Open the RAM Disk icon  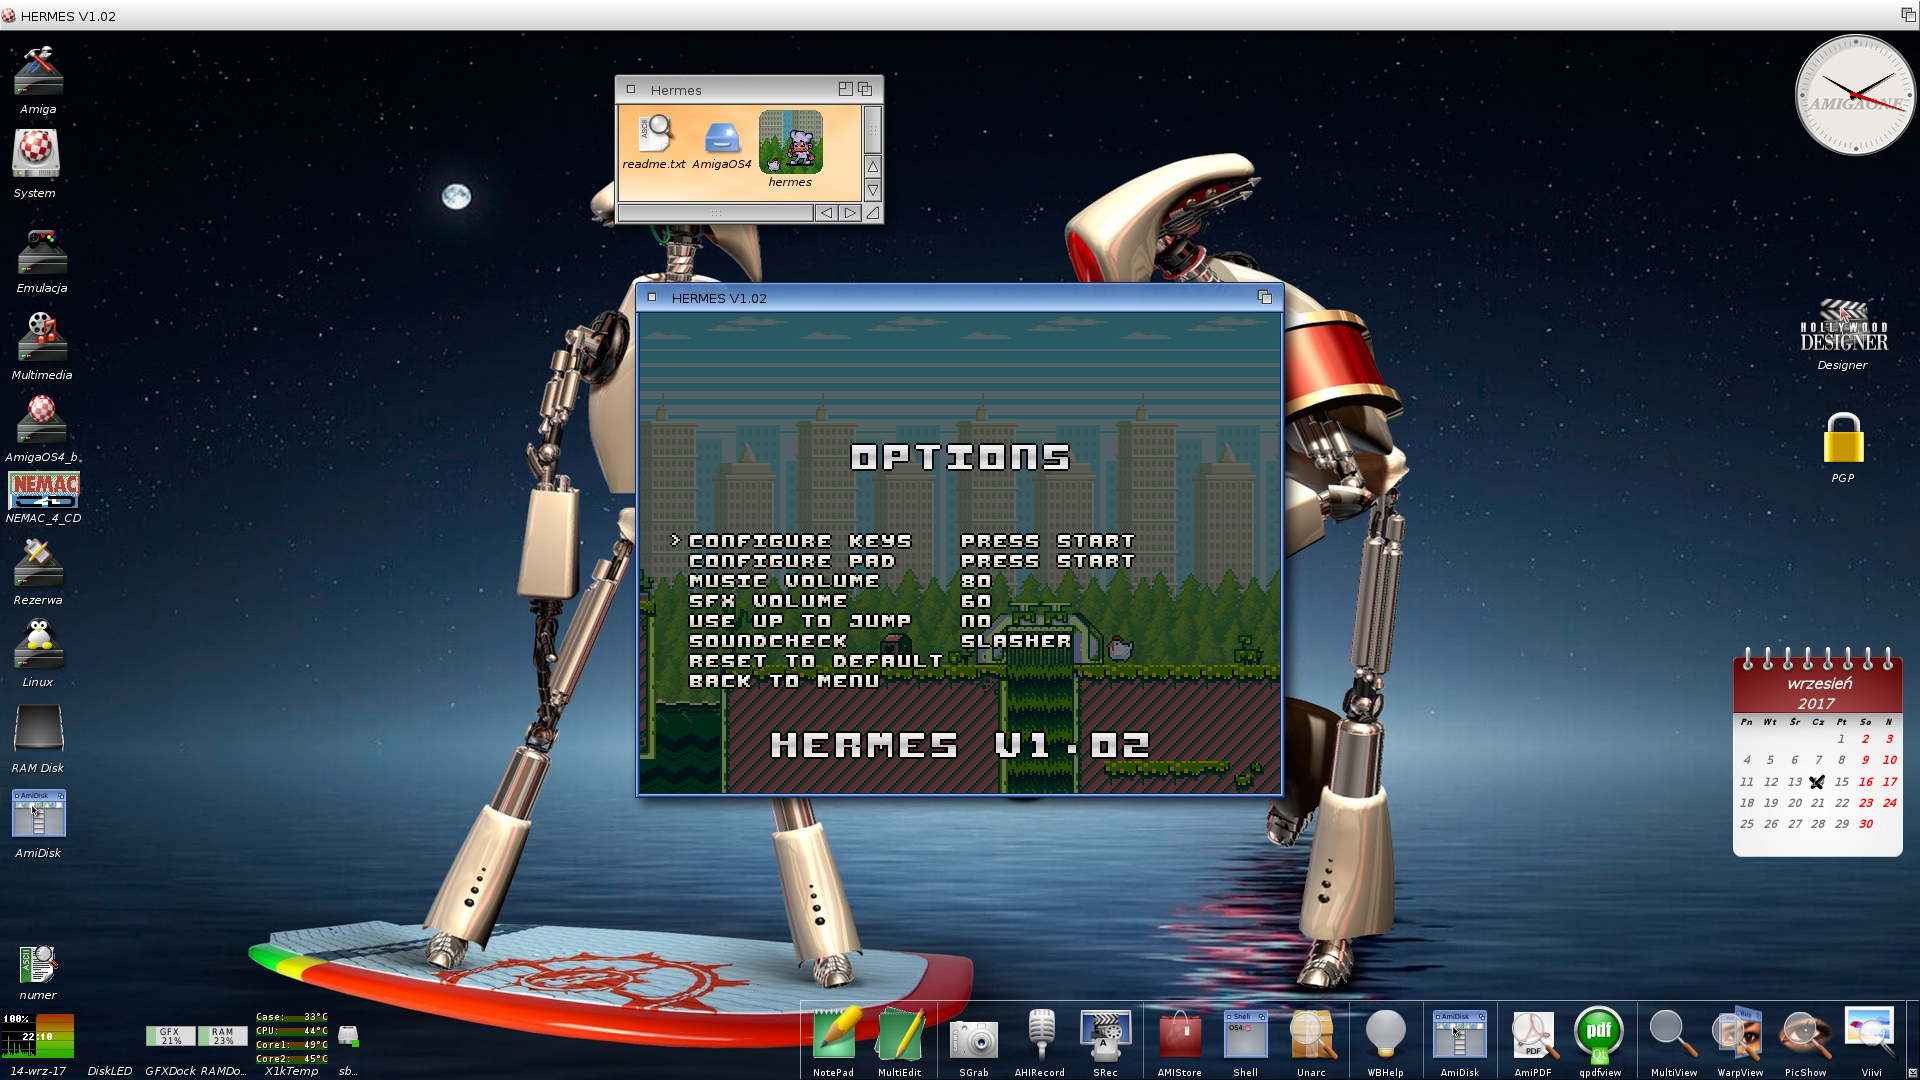pos(38,729)
